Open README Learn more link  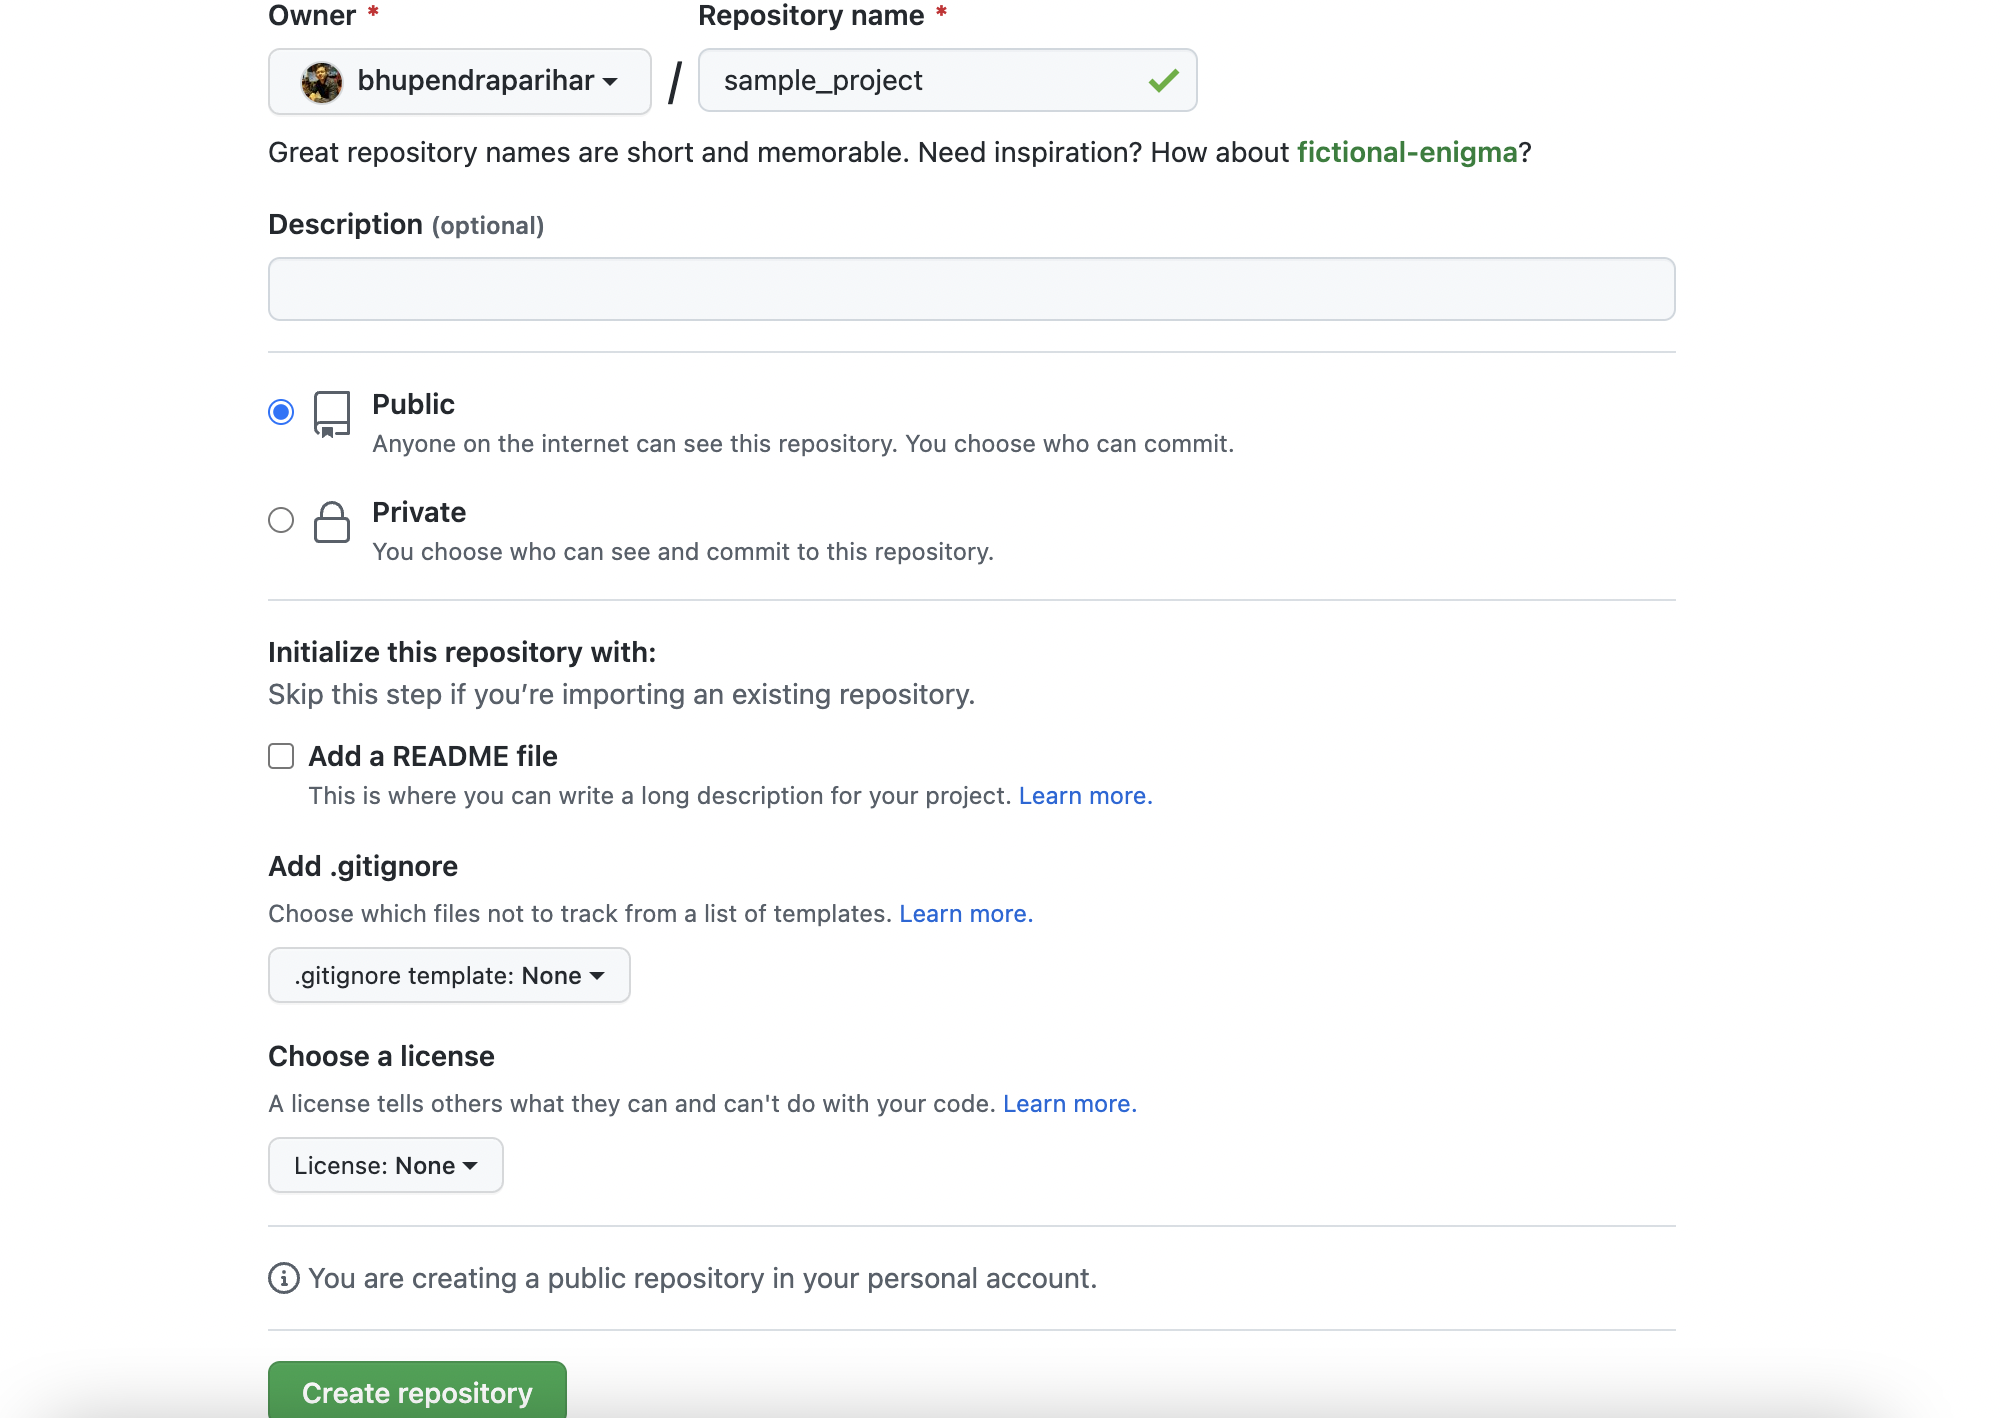click(1085, 796)
